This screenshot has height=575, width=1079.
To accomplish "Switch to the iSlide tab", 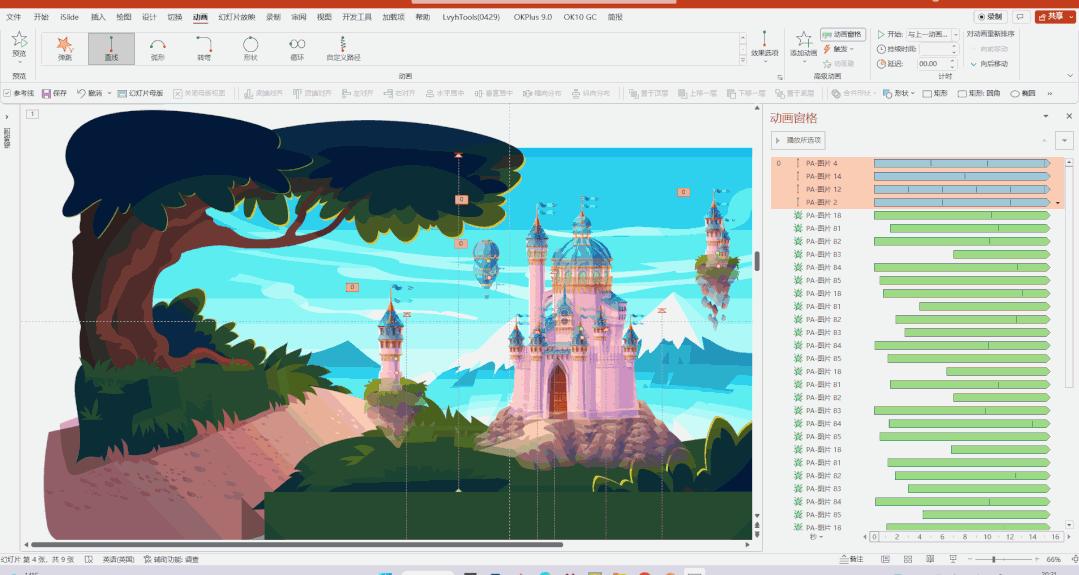I will [70, 17].
